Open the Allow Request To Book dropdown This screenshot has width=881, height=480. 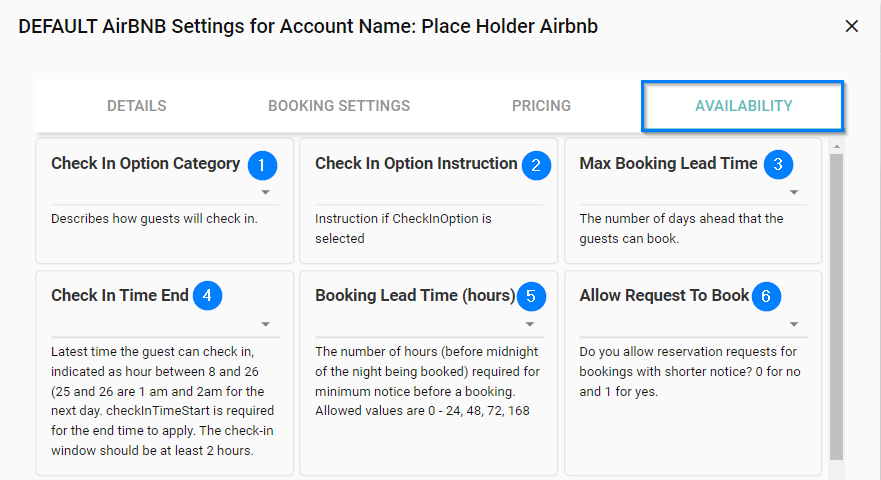point(793,324)
